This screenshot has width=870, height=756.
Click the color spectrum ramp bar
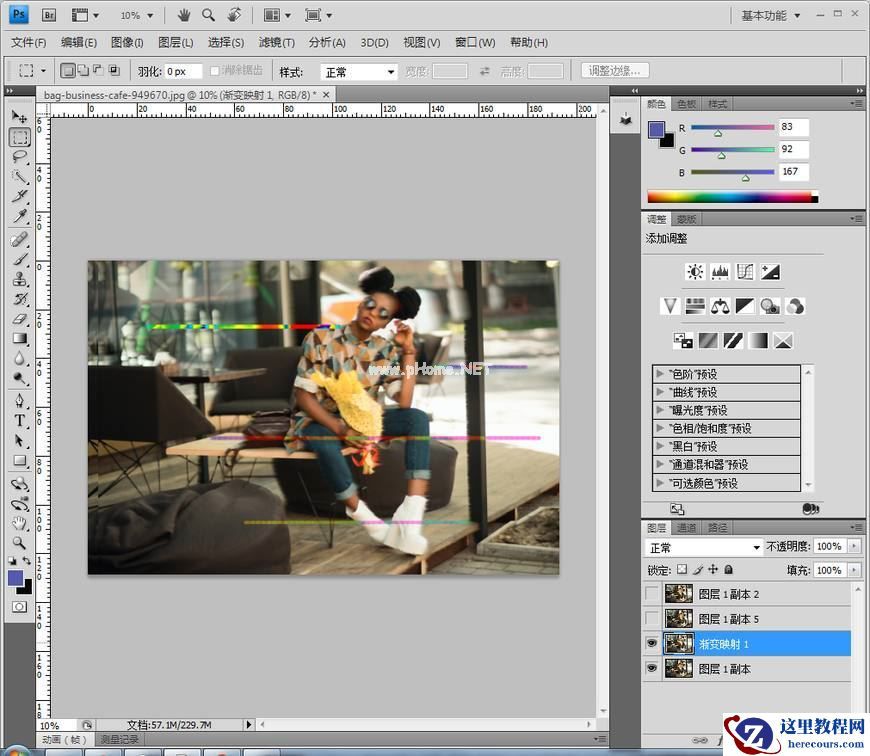click(x=731, y=197)
